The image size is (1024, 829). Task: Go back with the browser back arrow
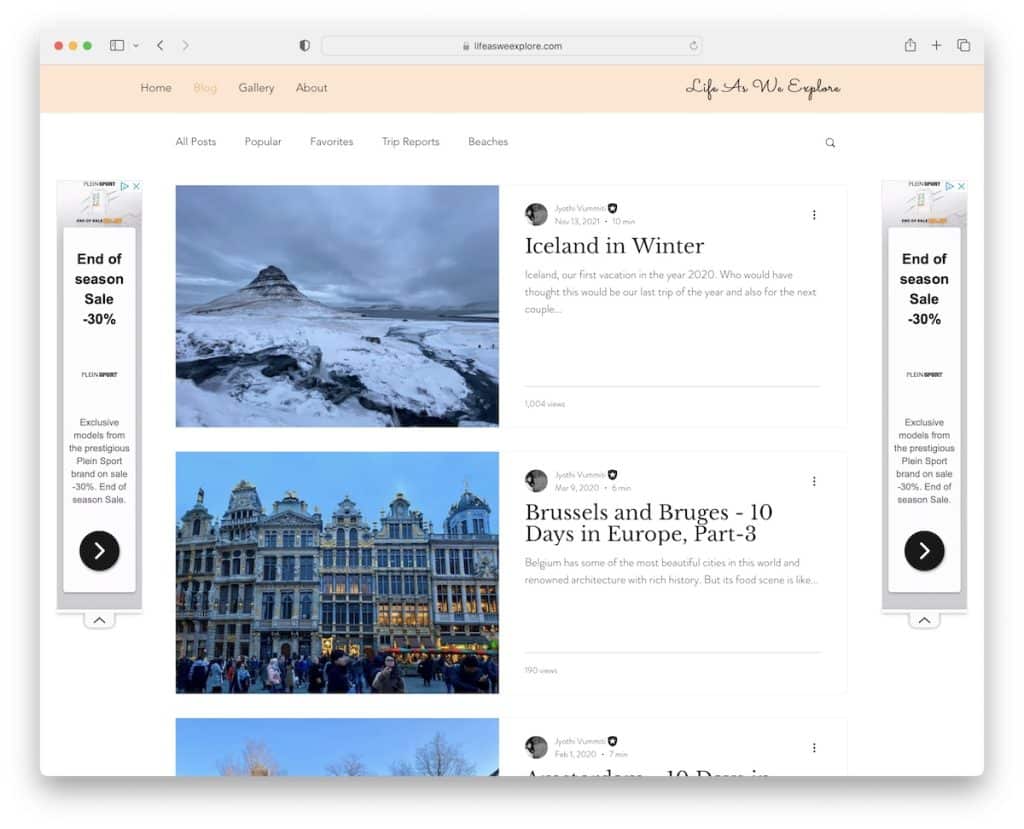pyautogui.click(x=160, y=45)
